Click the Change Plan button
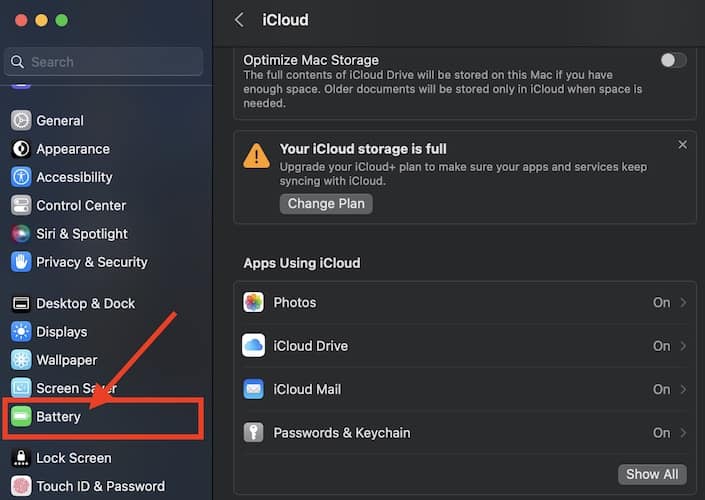 pos(326,204)
